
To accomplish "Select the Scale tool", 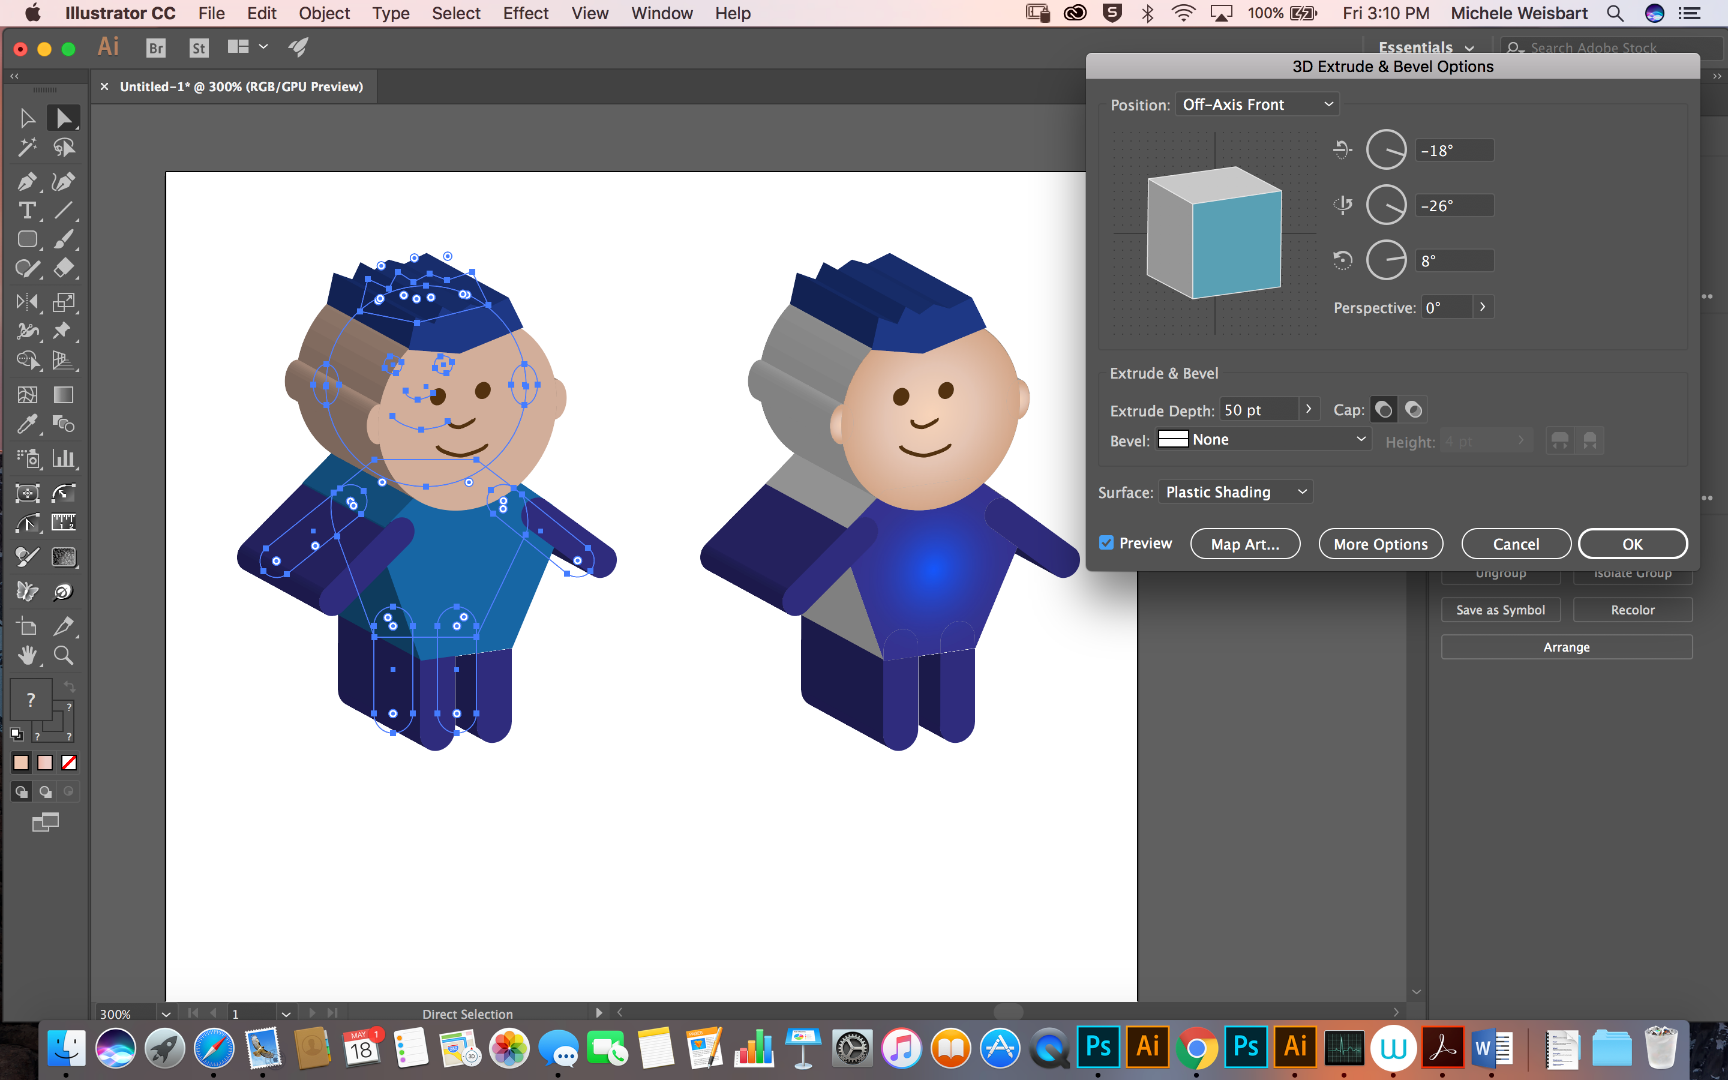I will 63,302.
